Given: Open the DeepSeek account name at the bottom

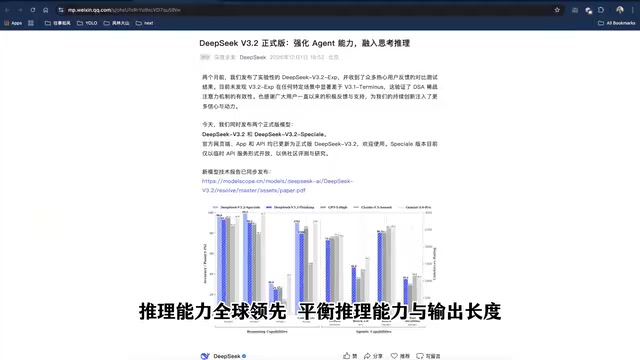Looking at the screenshot, I should point(227,356).
